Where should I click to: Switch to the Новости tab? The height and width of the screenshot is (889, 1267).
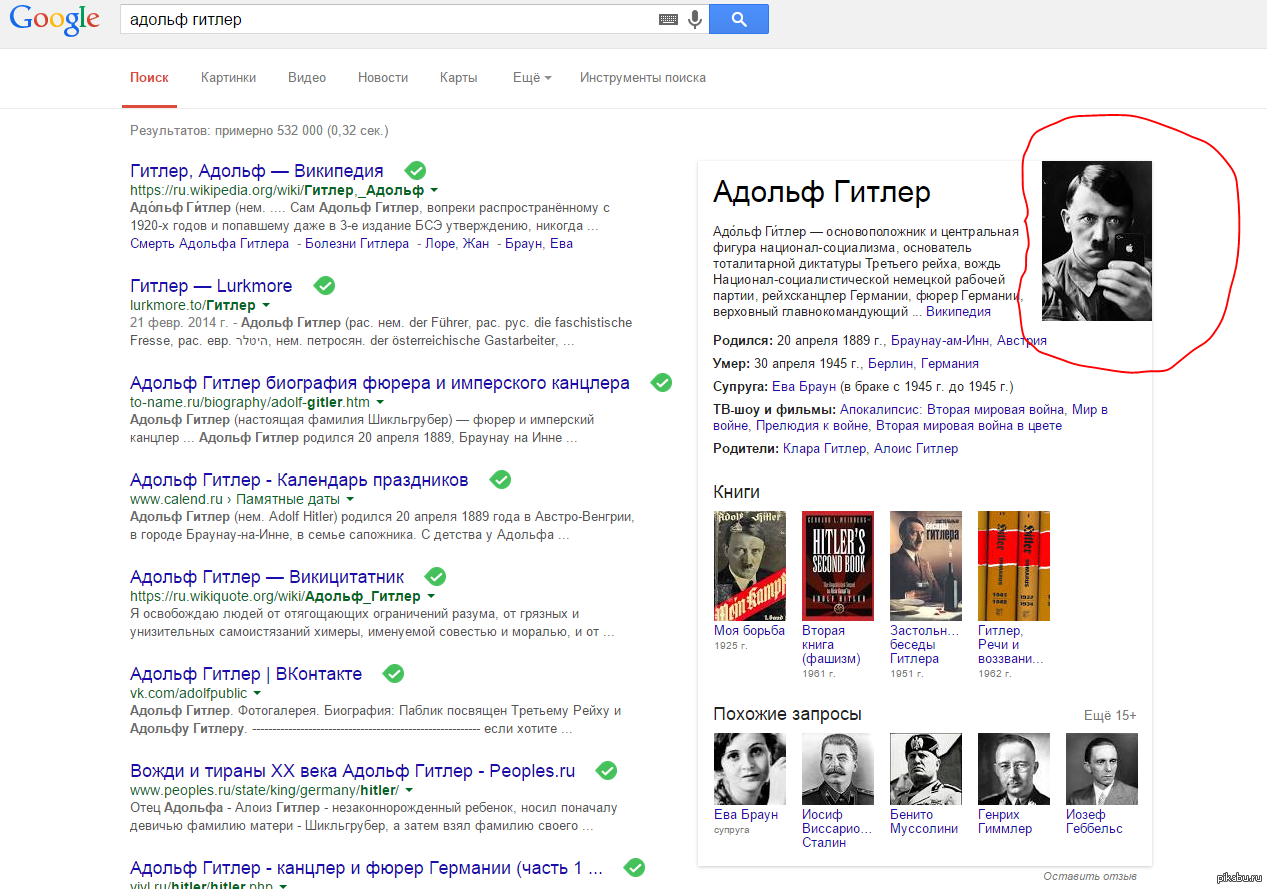383,77
